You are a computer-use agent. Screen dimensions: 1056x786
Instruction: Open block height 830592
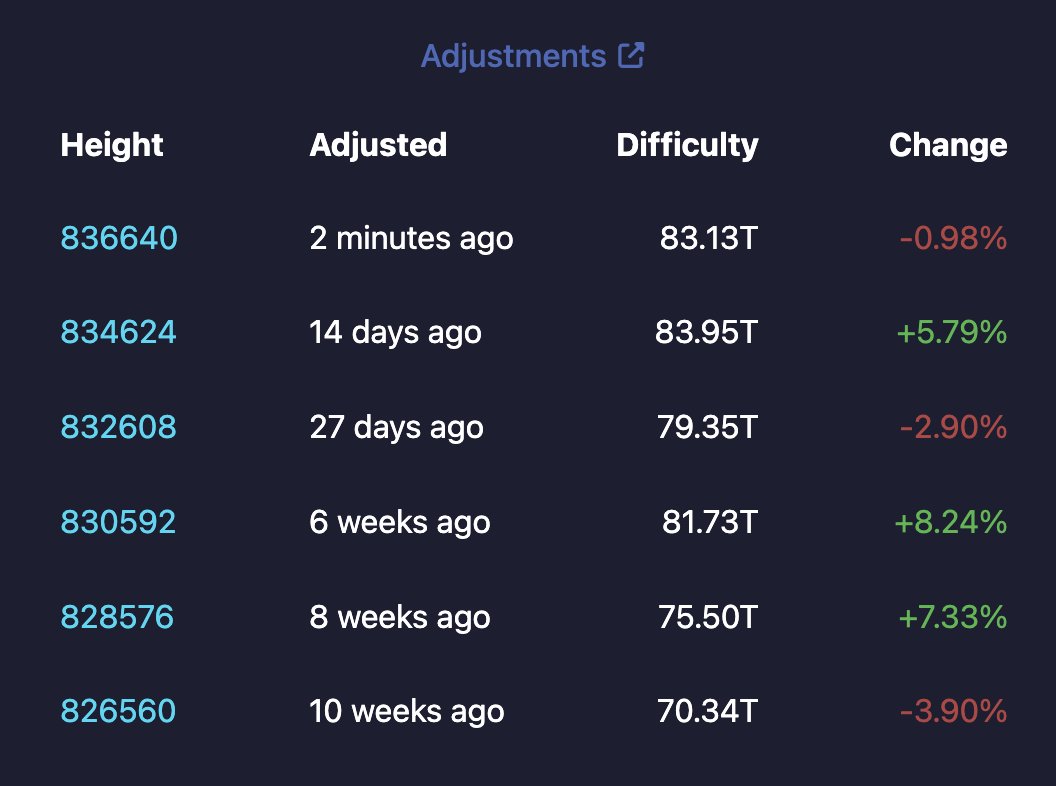119,522
